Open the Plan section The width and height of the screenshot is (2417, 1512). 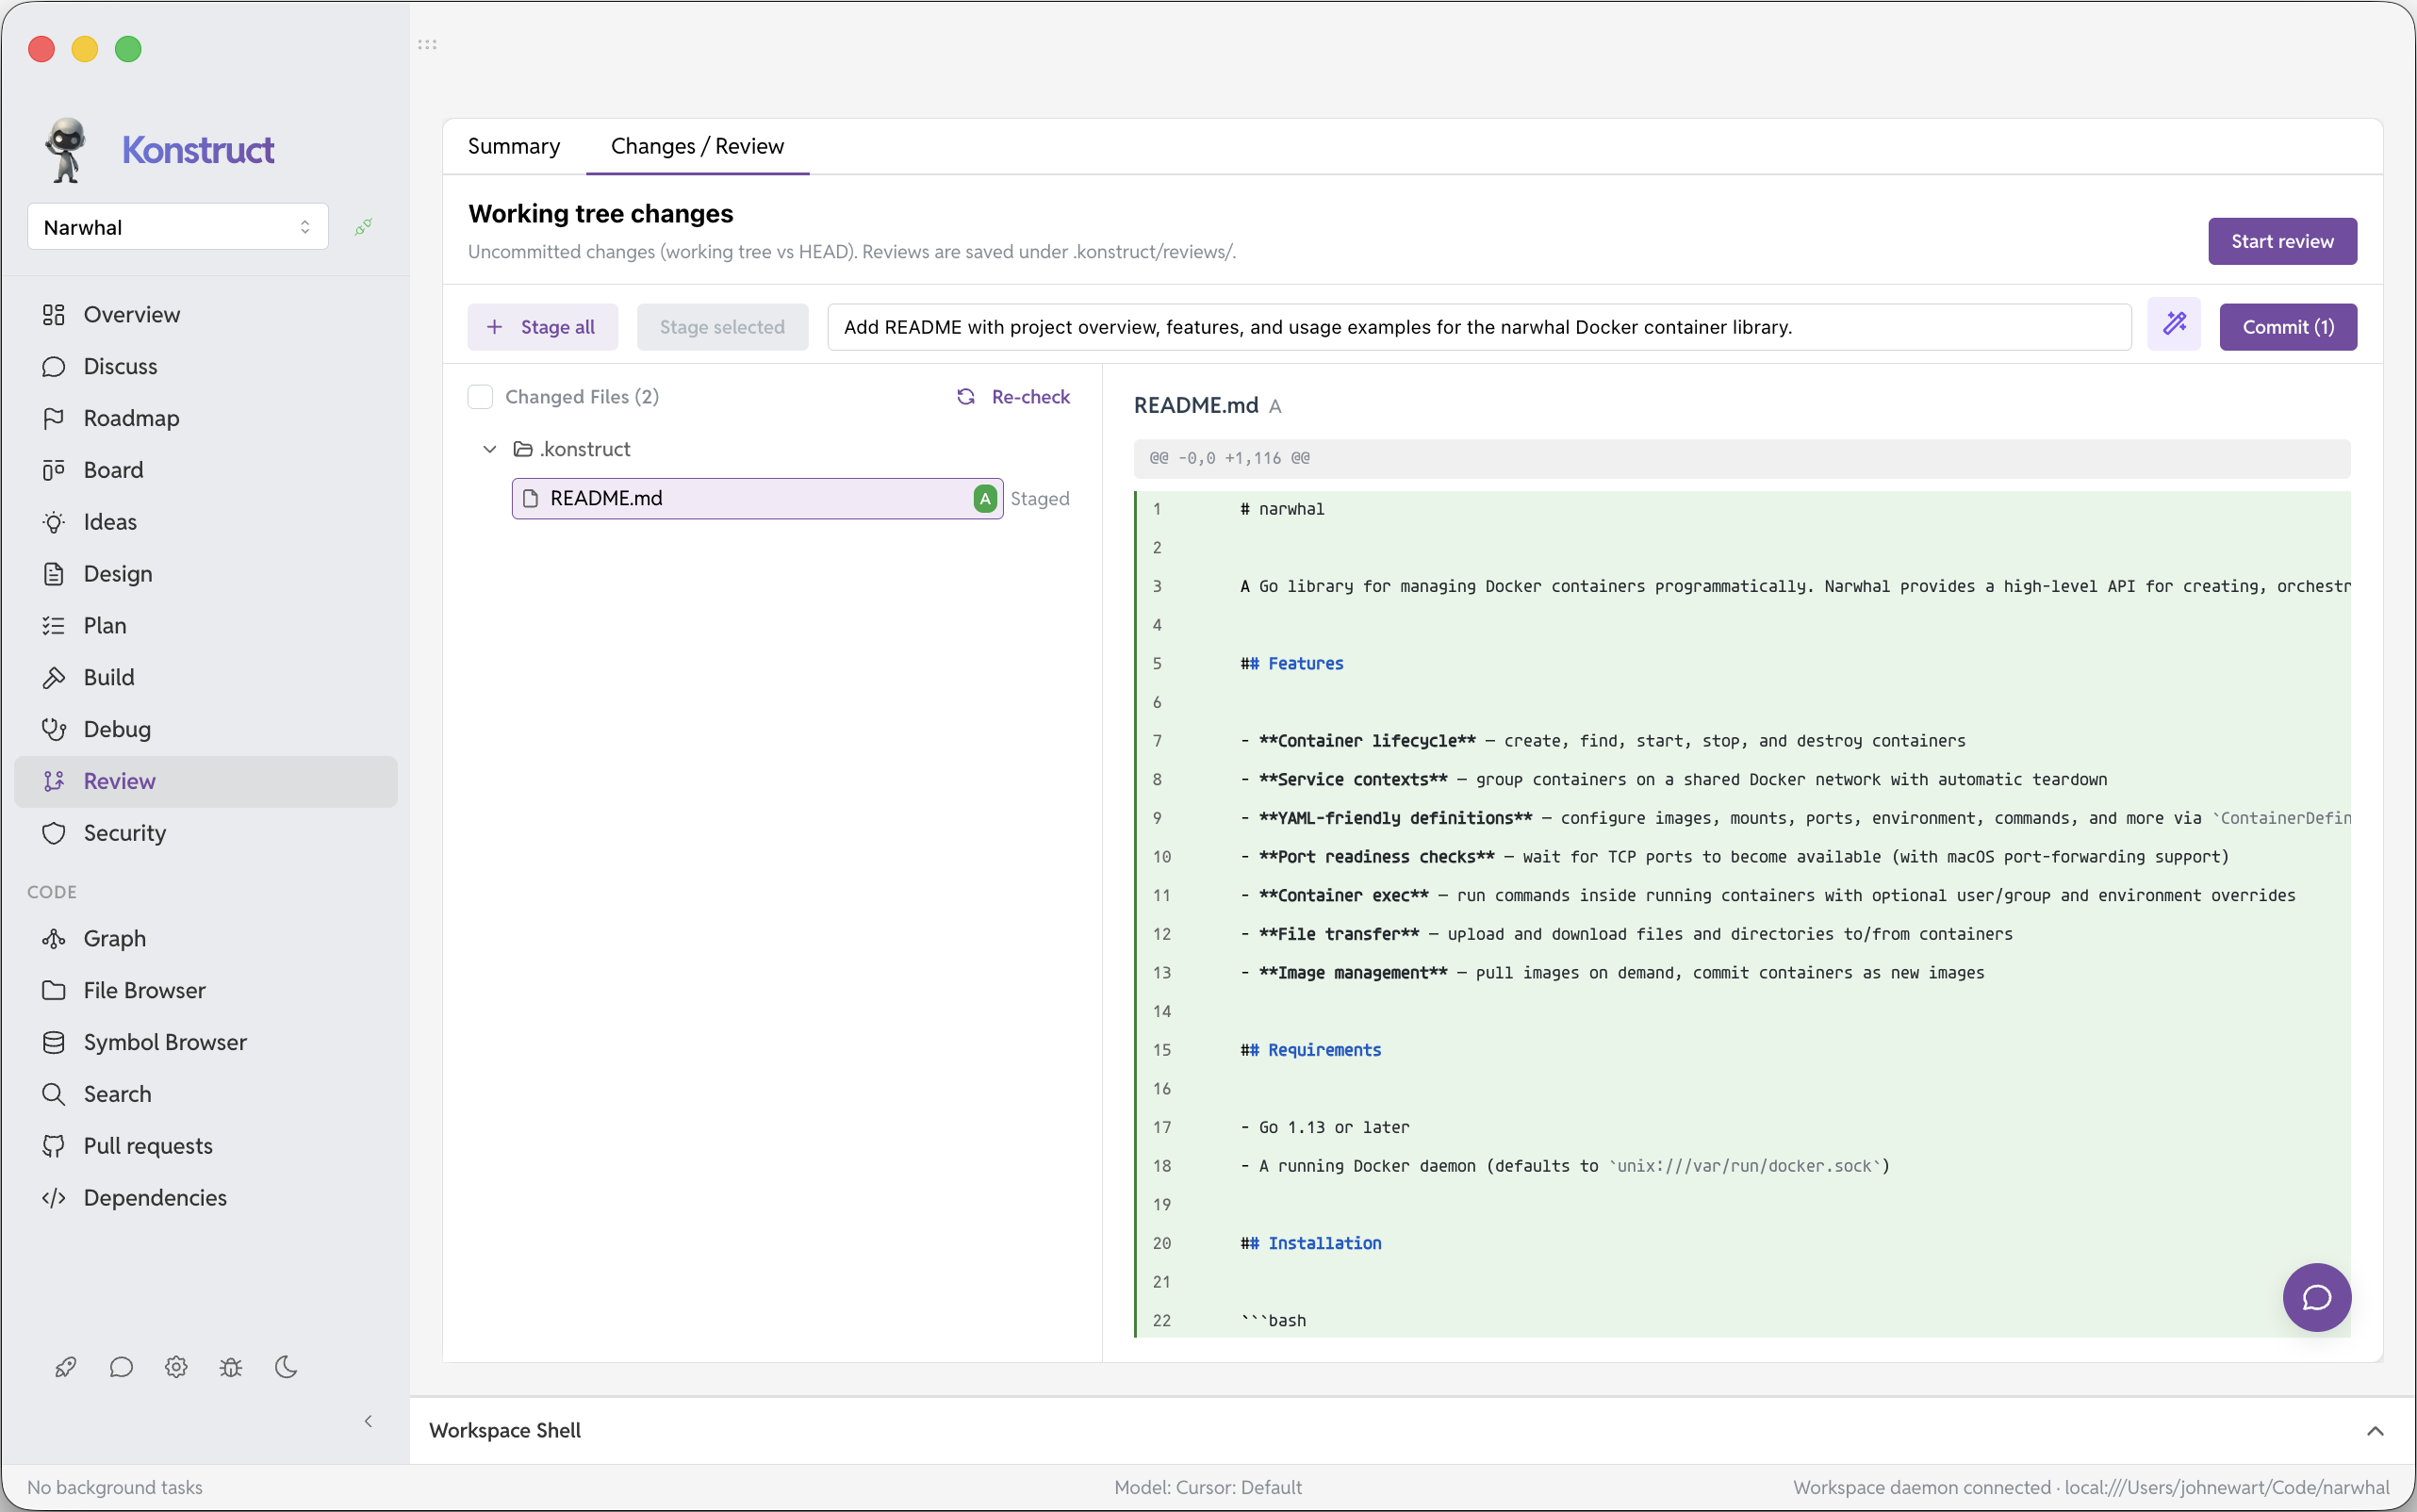tap(206, 626)
